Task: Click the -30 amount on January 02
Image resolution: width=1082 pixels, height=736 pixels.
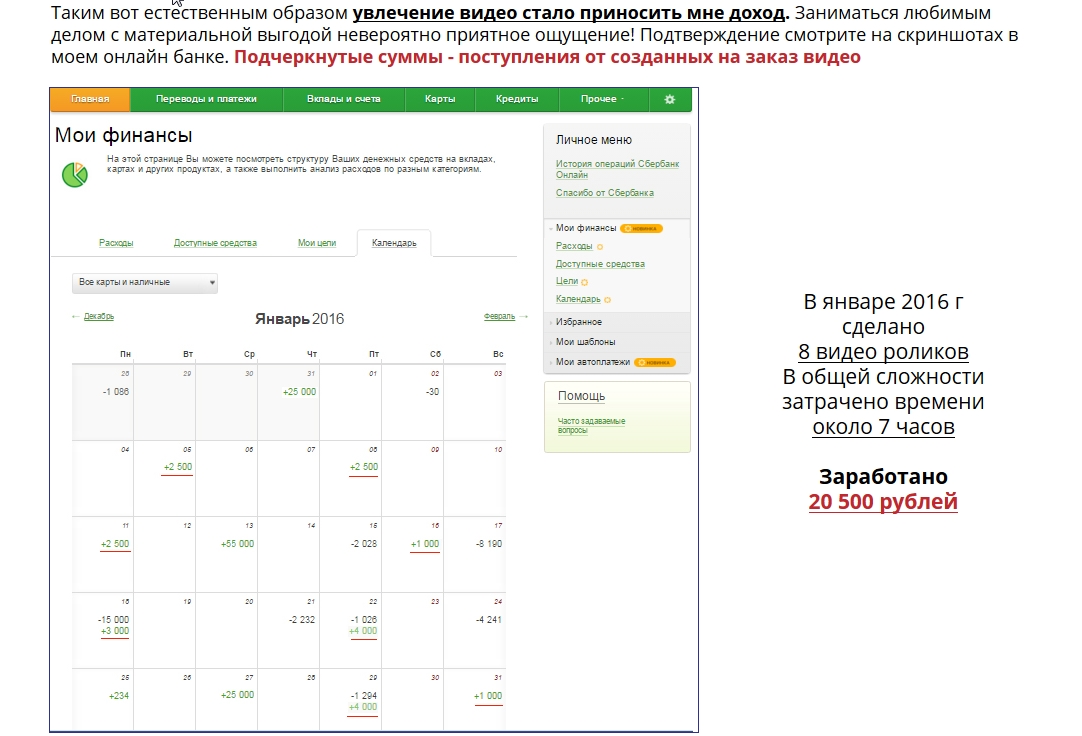Action: point(433,392)
